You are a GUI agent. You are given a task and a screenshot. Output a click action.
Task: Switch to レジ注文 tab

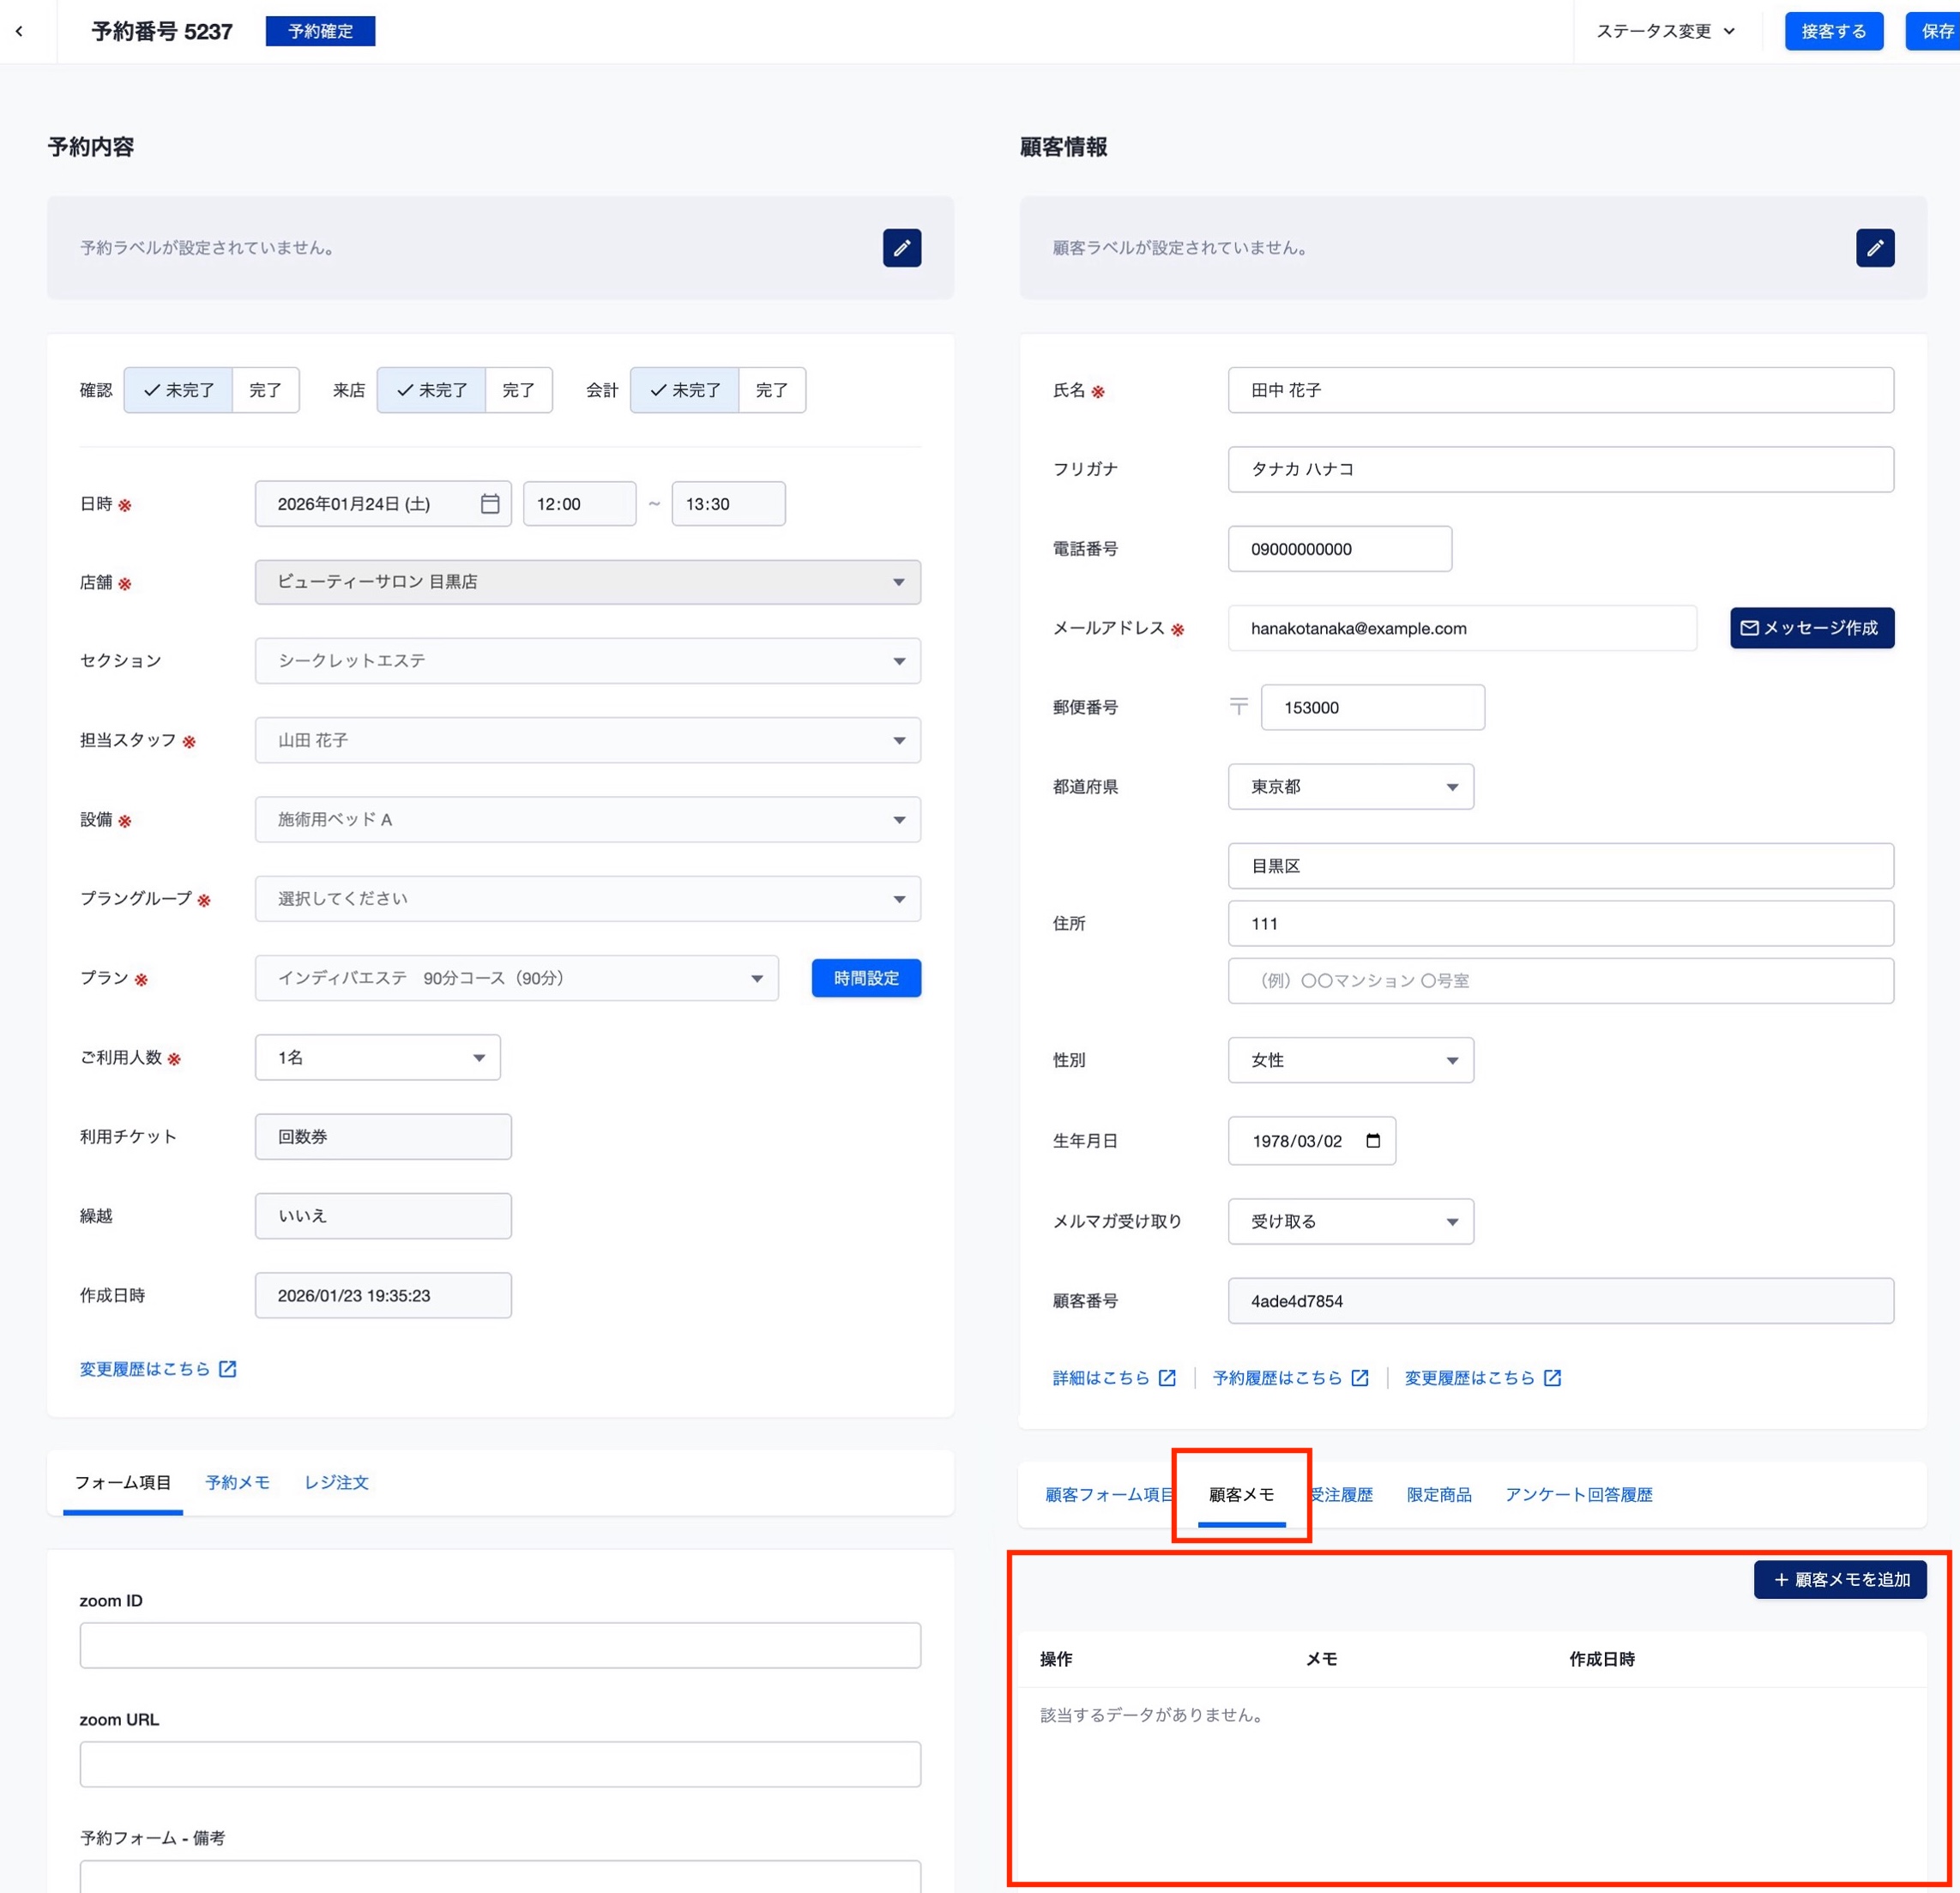tap(336, 1482)
